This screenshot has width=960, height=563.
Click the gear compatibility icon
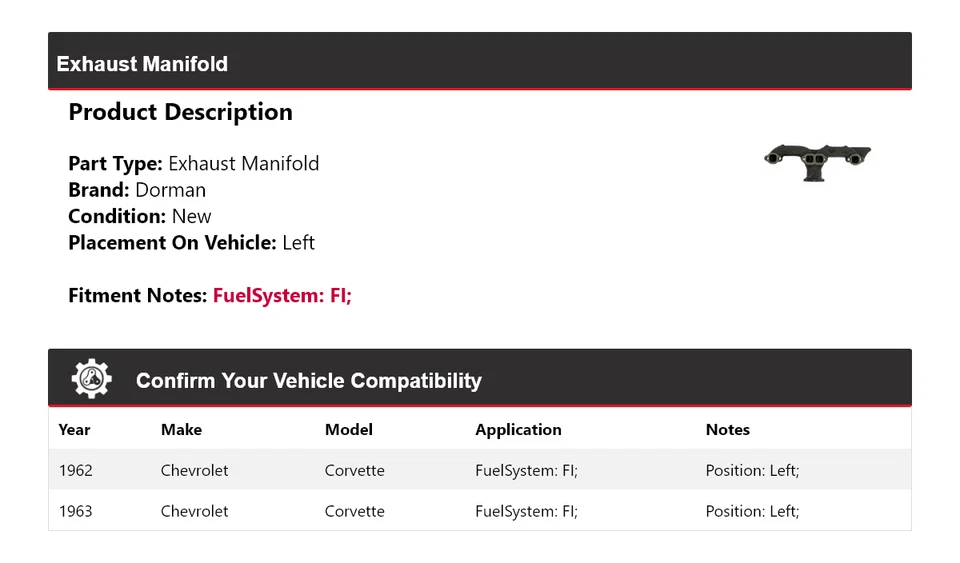click(x=91, y=379)
